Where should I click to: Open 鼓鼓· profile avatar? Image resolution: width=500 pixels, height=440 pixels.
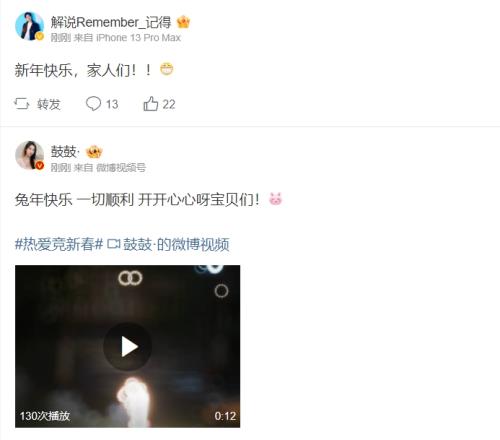29,155
